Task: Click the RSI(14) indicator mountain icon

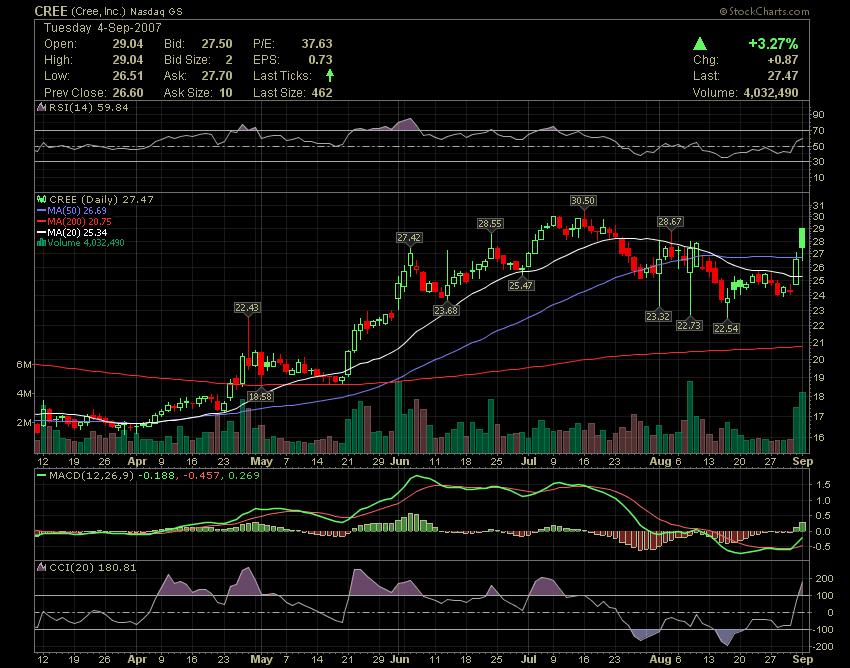Action: [41, 107]
